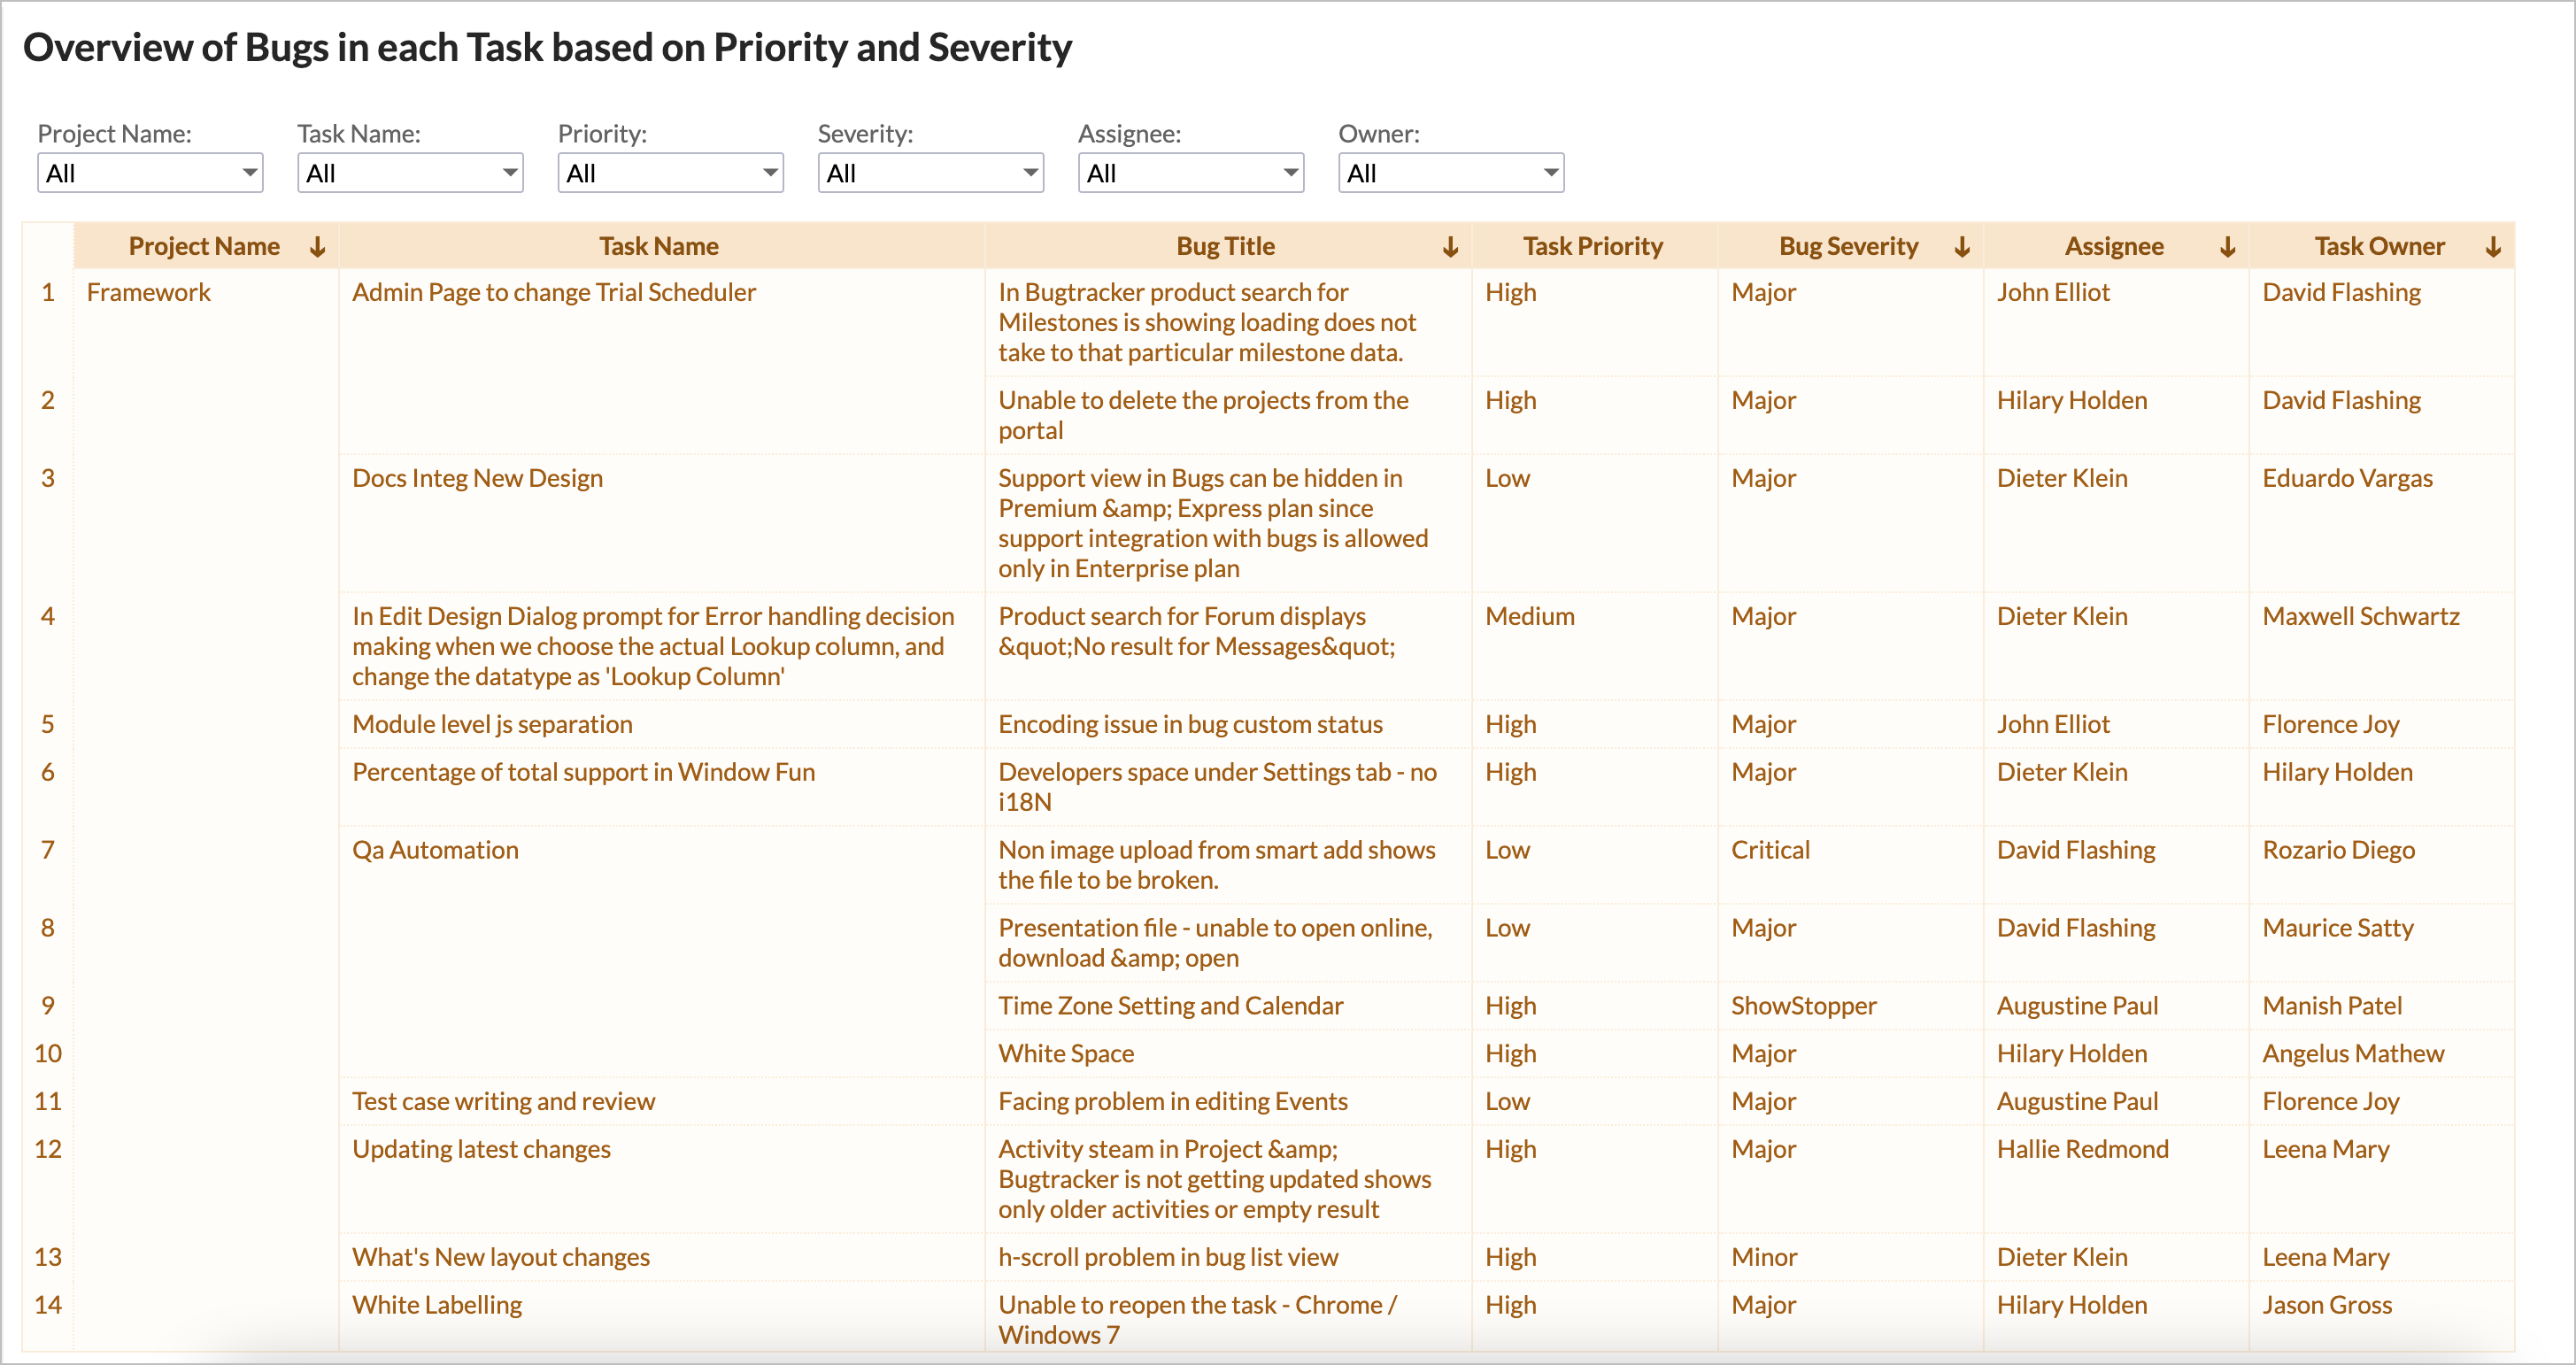Image resolution: width=2576 pixels, height=1365 pixels.
Task: Select the Framework project cell
Action: click(149, 292)
